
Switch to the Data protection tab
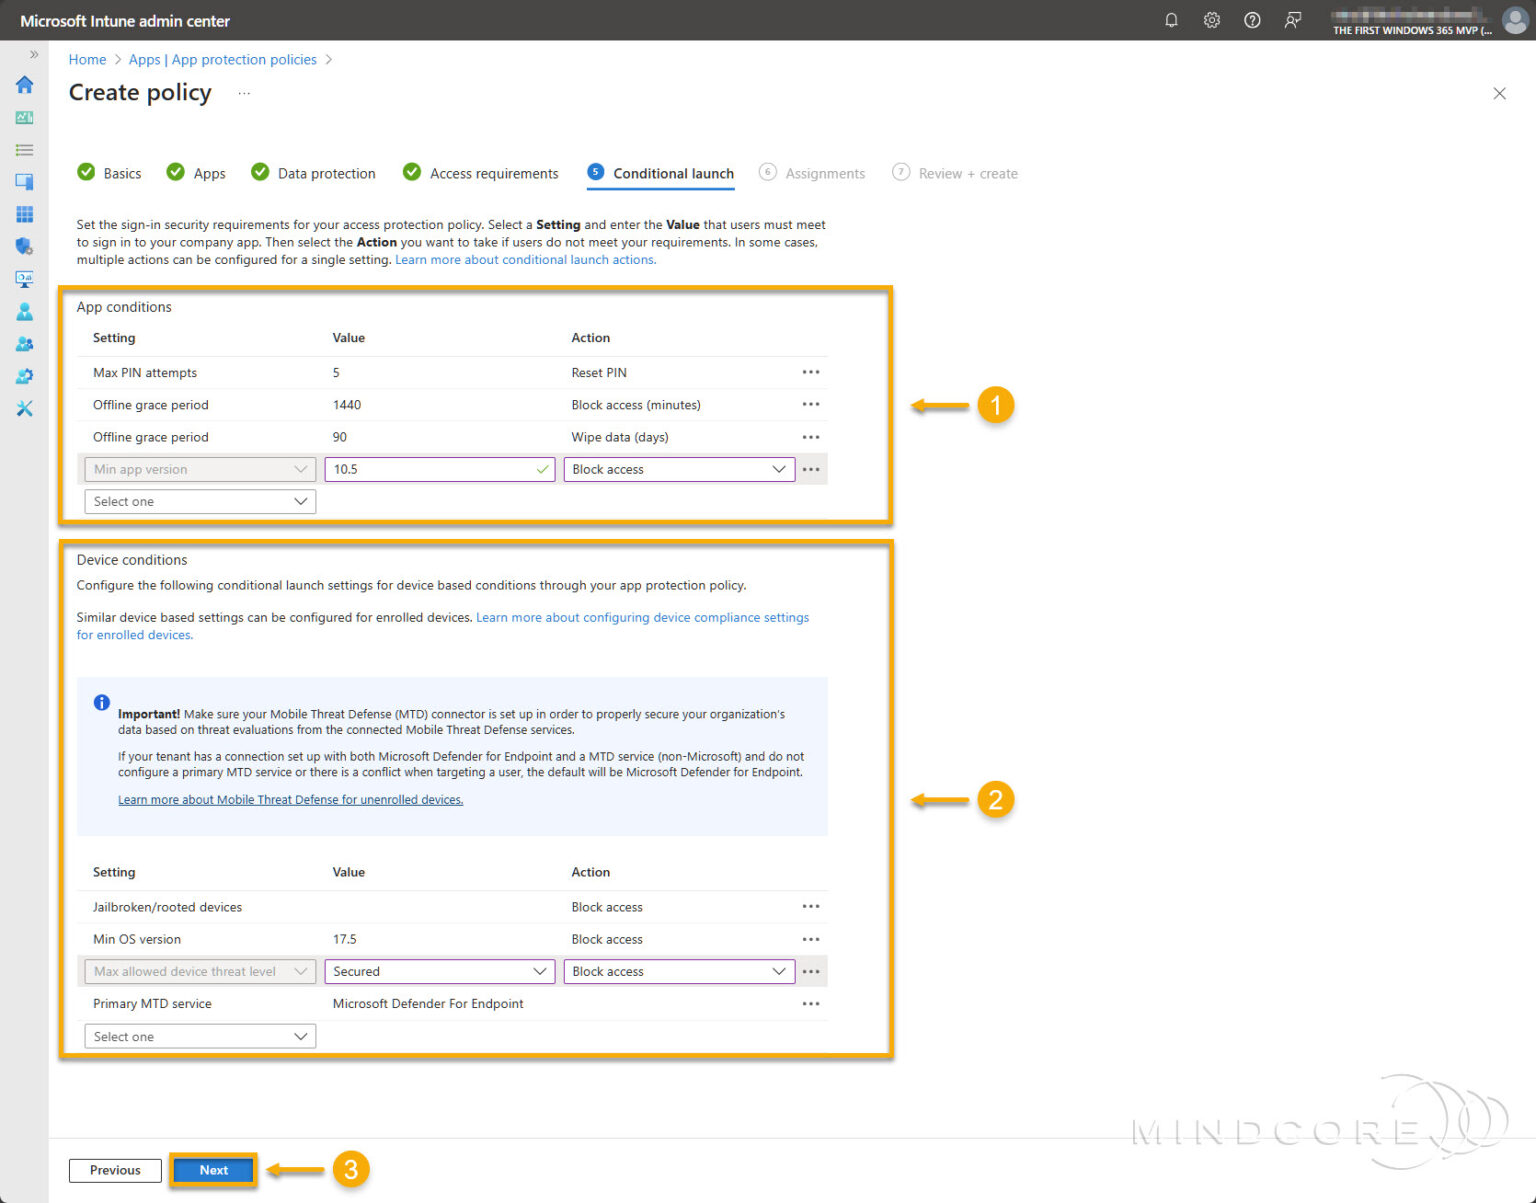[x=326, y=173]
